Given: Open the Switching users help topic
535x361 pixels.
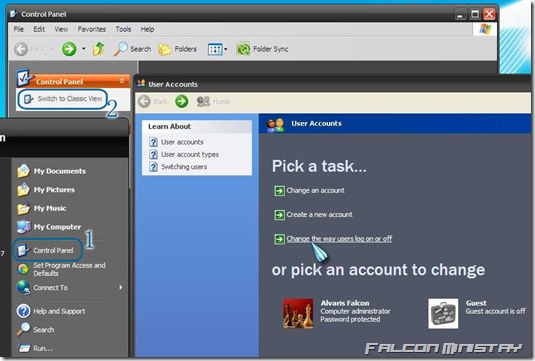Looking at the screenshot, I should [x=184, y=167].
